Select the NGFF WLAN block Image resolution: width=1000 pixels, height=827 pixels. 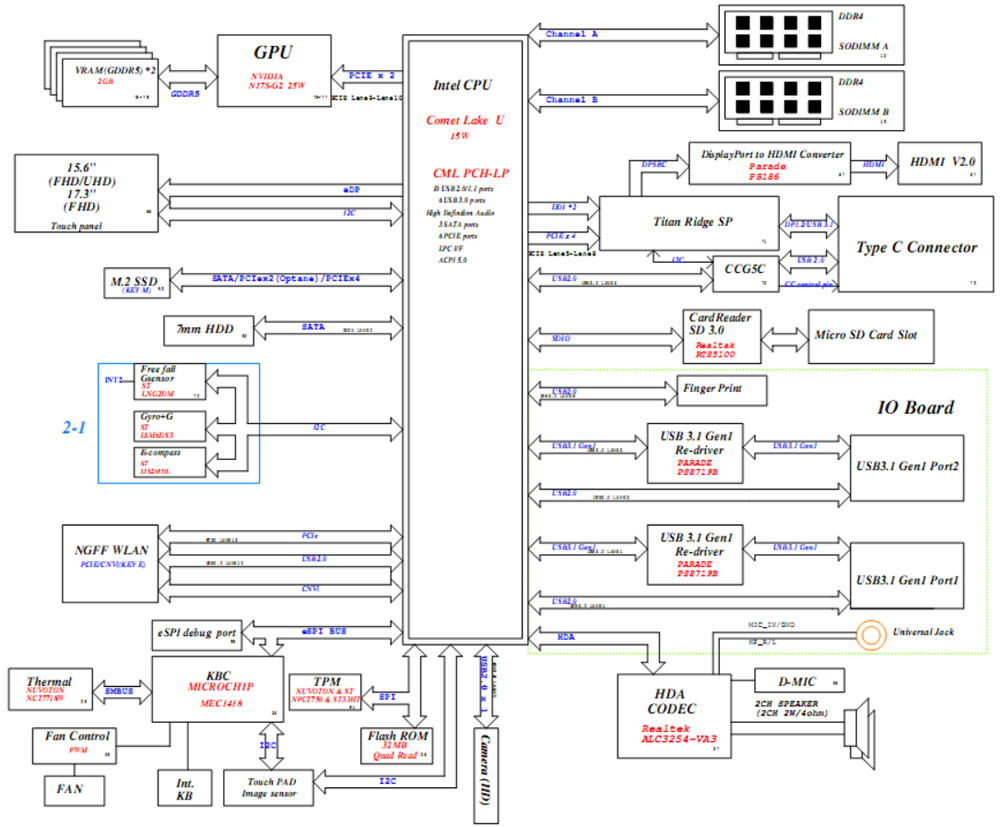click(110, 564)
